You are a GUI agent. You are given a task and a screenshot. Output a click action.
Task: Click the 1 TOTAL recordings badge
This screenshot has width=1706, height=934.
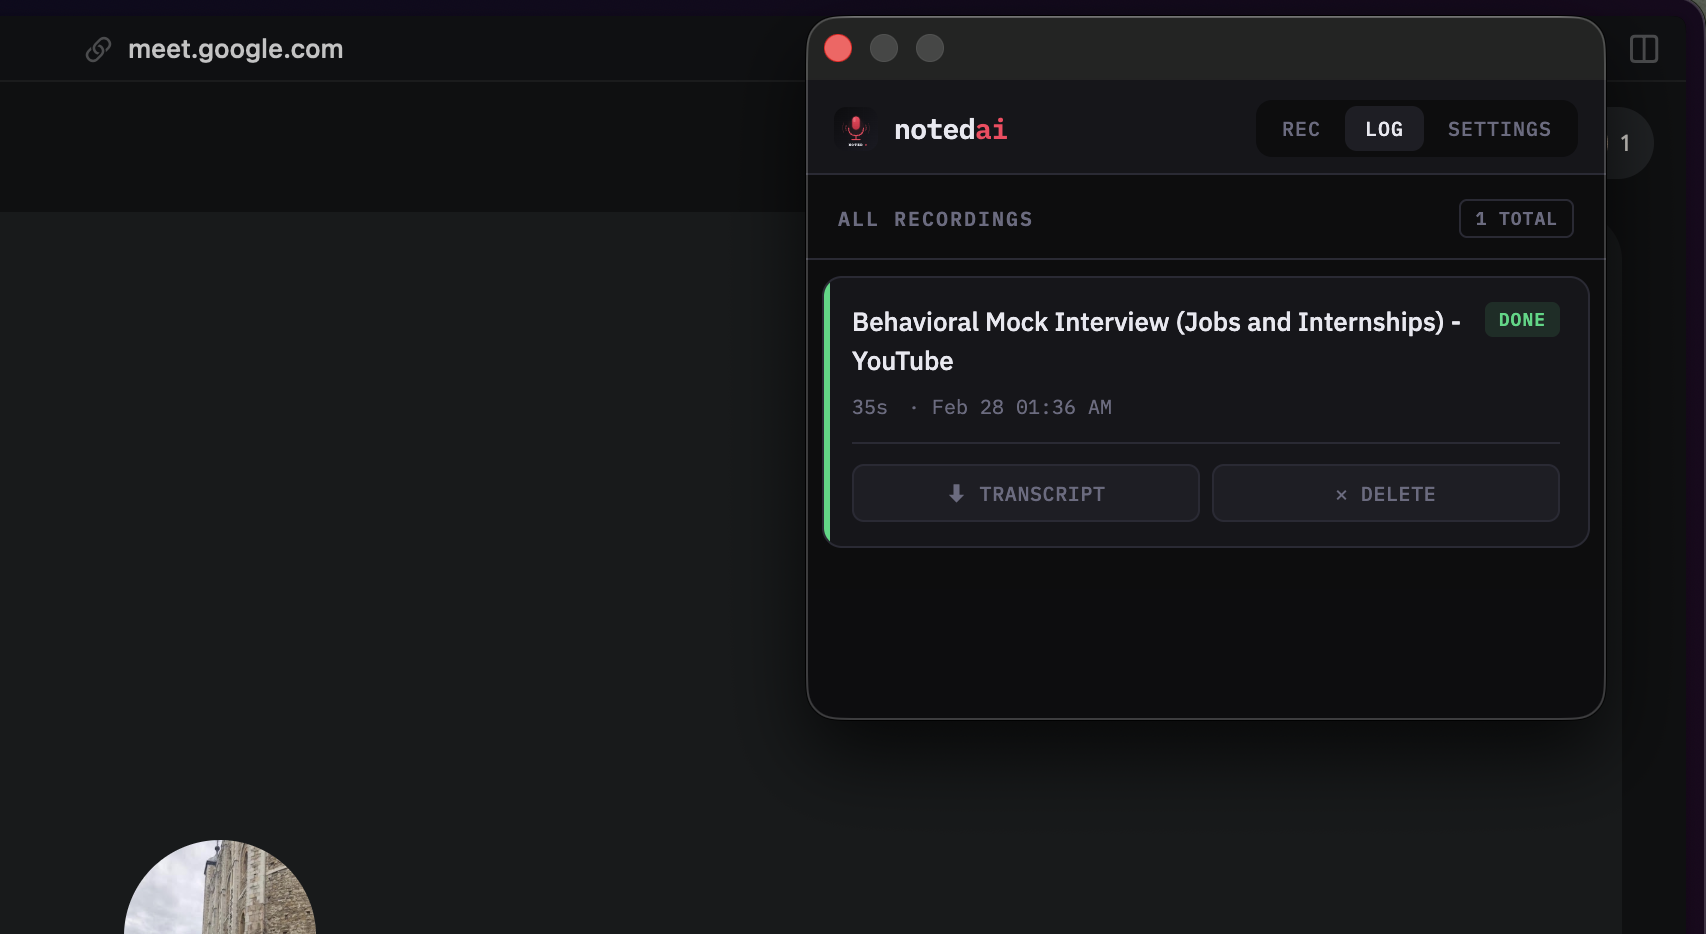(x=1516, y=219)
